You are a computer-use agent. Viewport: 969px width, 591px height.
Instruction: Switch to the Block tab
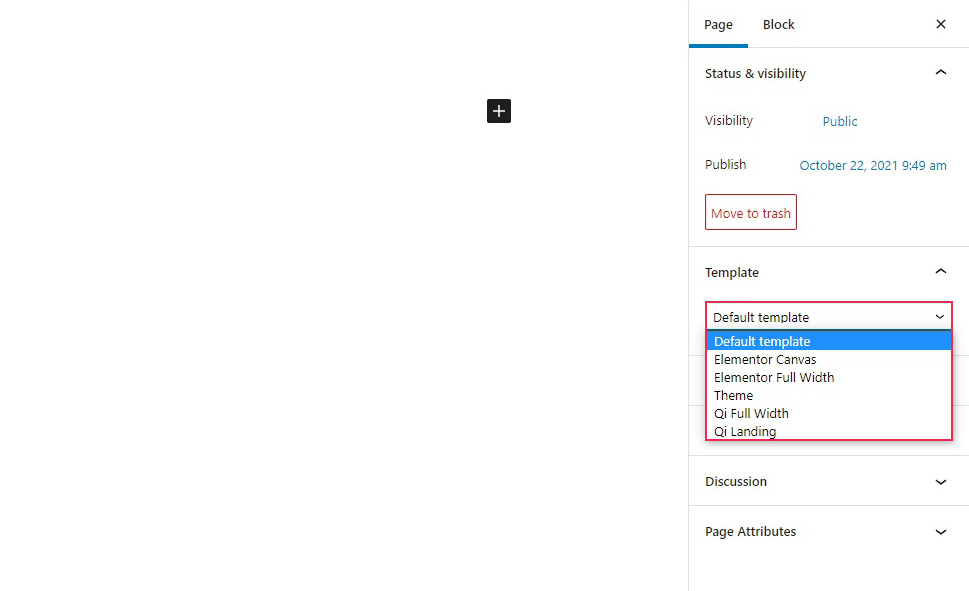coord(778,24)
